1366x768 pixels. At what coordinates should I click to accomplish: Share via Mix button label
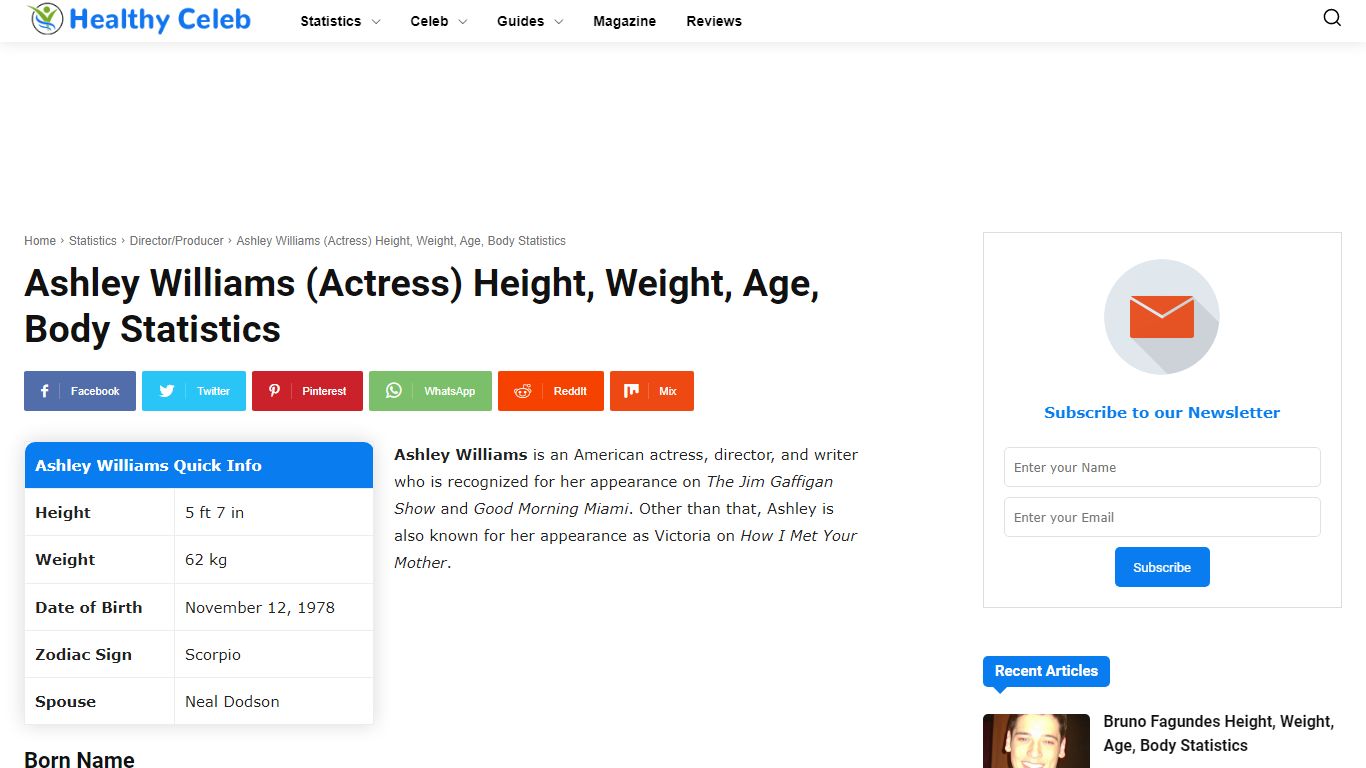668,391
